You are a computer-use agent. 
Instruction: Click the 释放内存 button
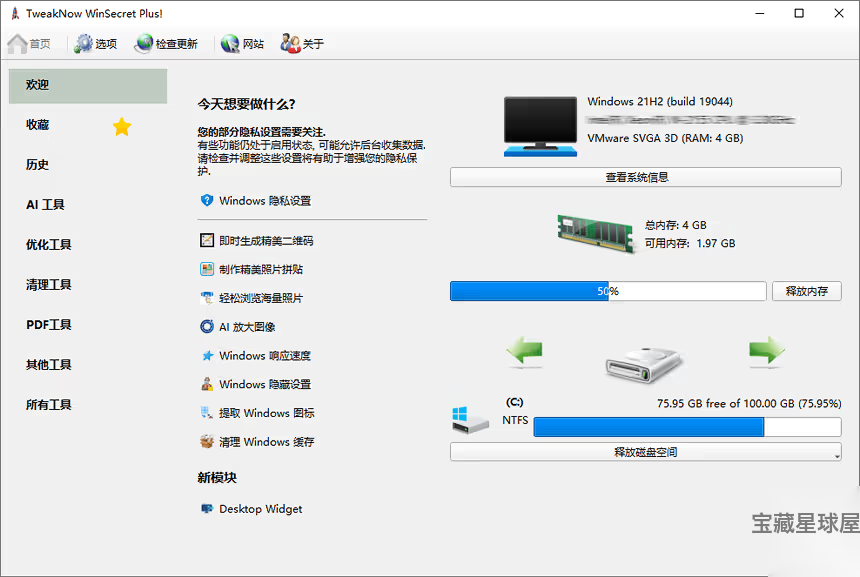806,291
